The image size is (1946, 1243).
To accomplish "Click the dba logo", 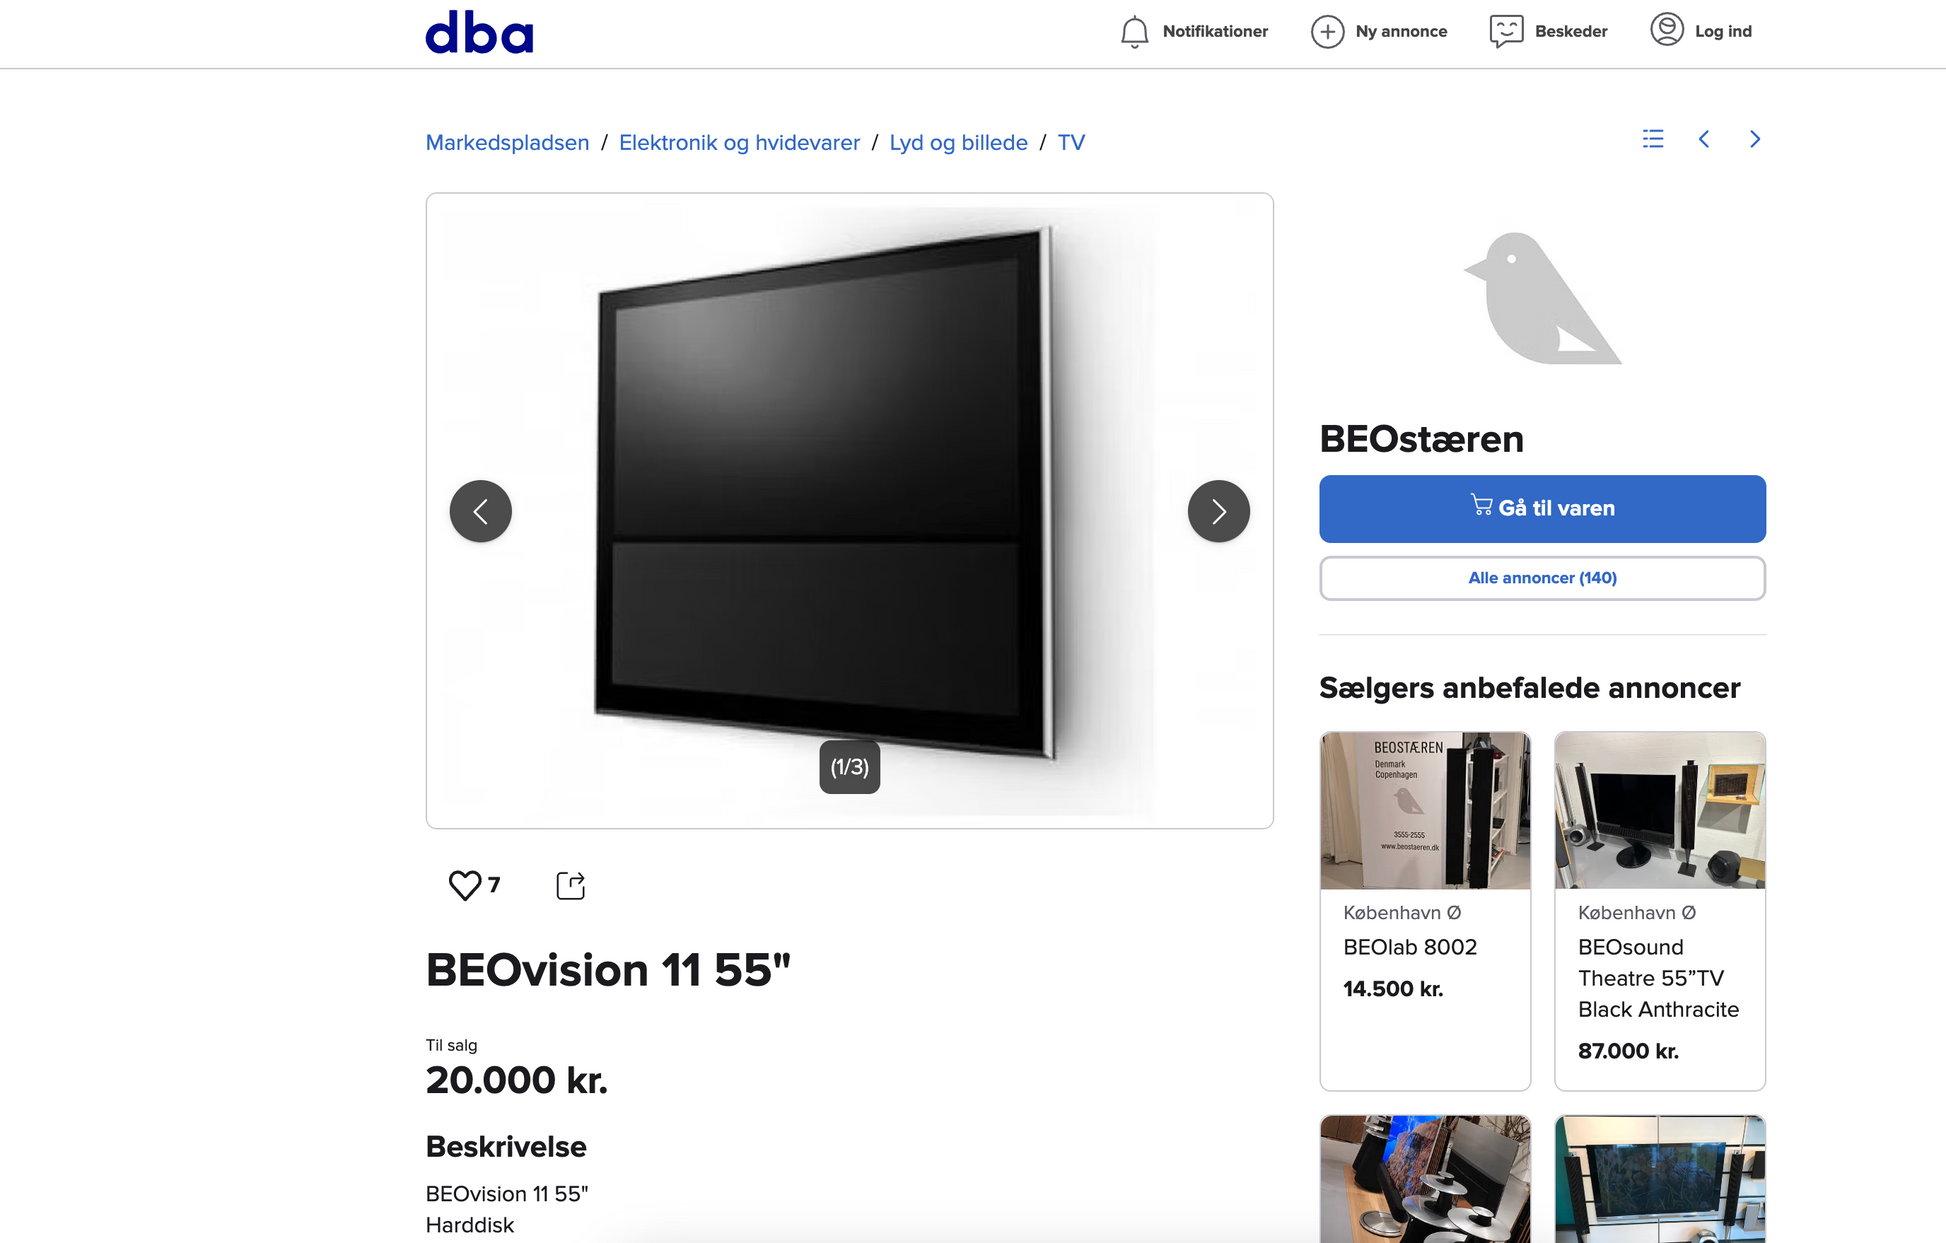I will [479, 32].
